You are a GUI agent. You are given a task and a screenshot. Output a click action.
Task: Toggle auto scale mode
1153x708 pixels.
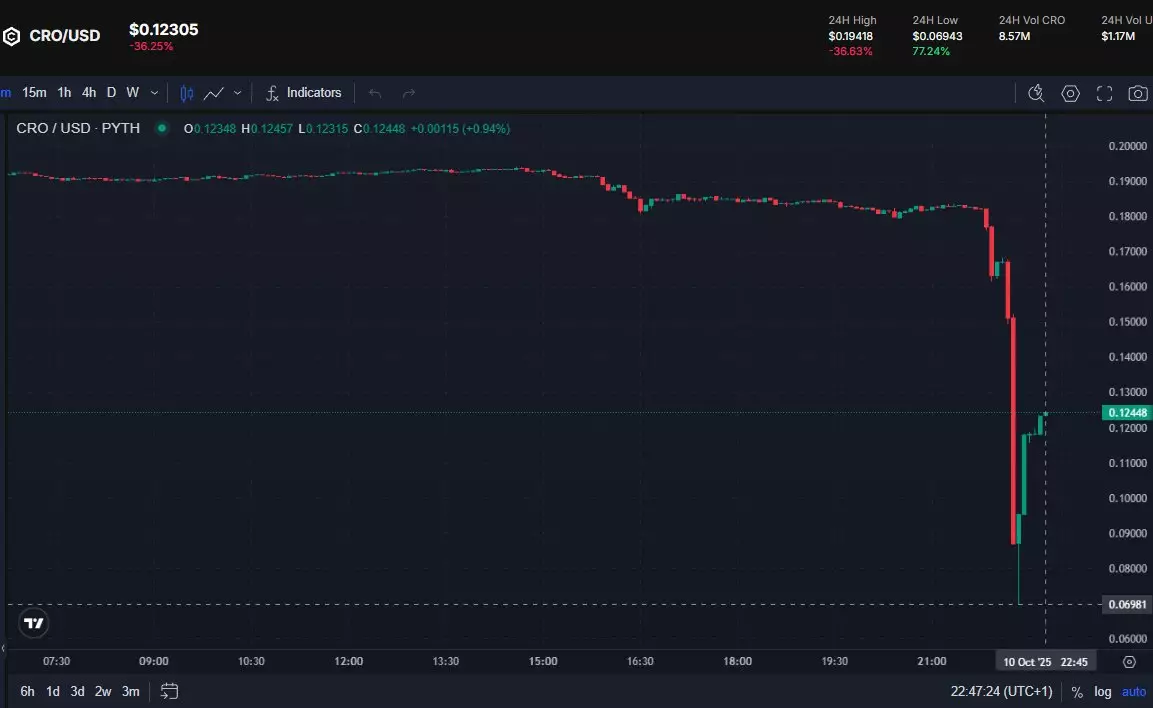(1133, 692)
